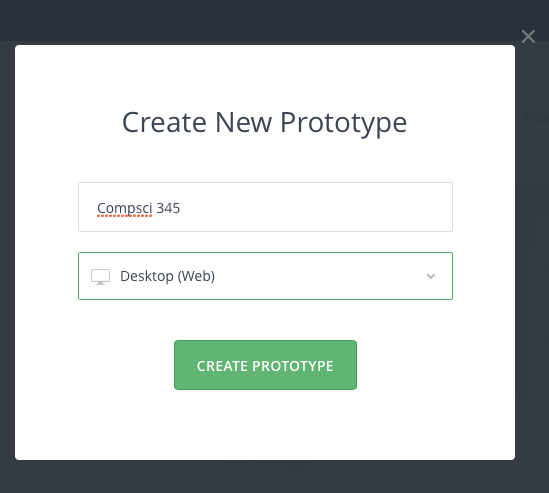Close the Create New Prototype dialog
This screenshot has height=493, width=549.
[x=528, y=36]
